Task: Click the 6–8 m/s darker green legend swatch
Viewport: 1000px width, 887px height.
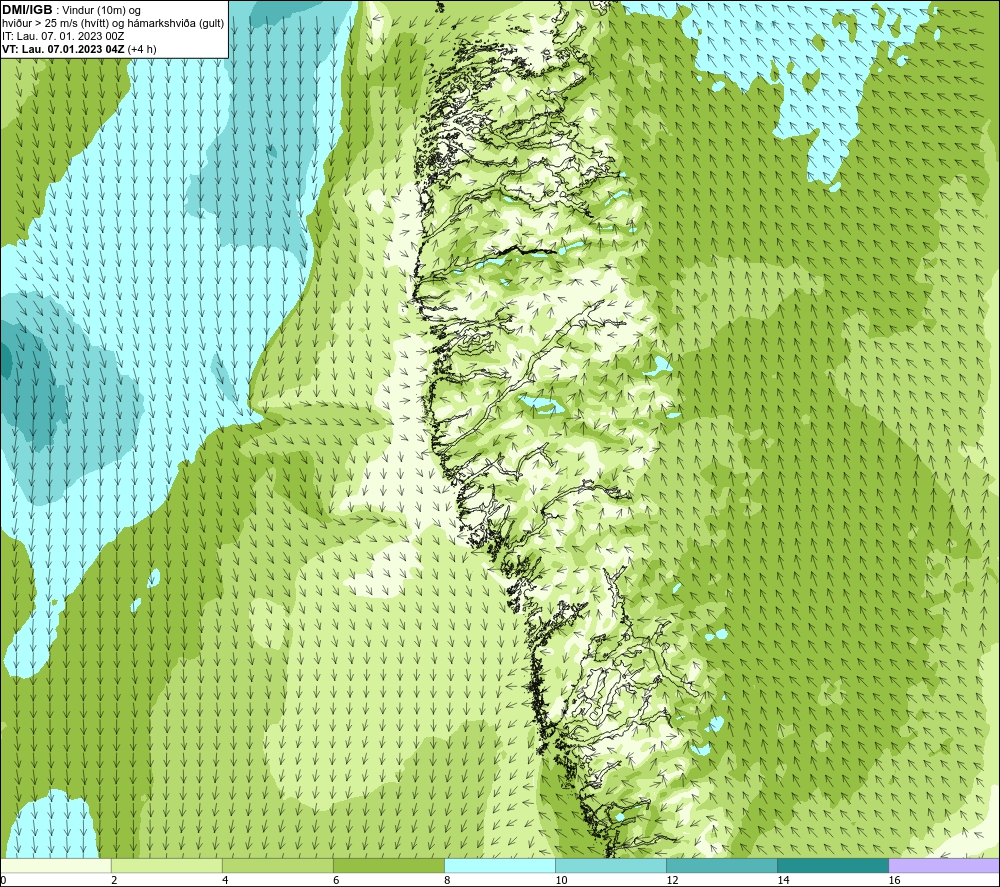Action: pyautogui.click(x=389, y=865)
